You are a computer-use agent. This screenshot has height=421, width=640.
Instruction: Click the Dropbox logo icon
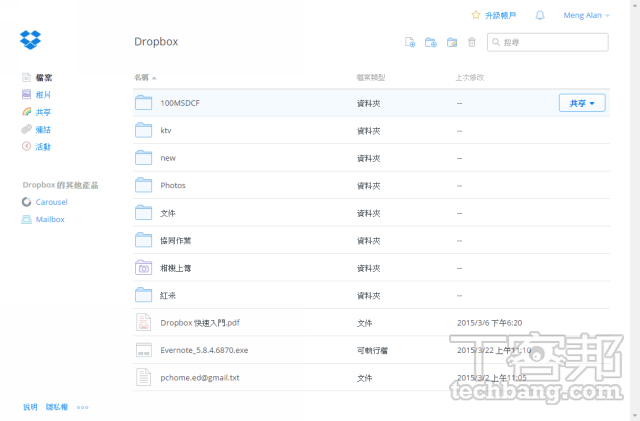pyautogui.click(x=30, y=41)
